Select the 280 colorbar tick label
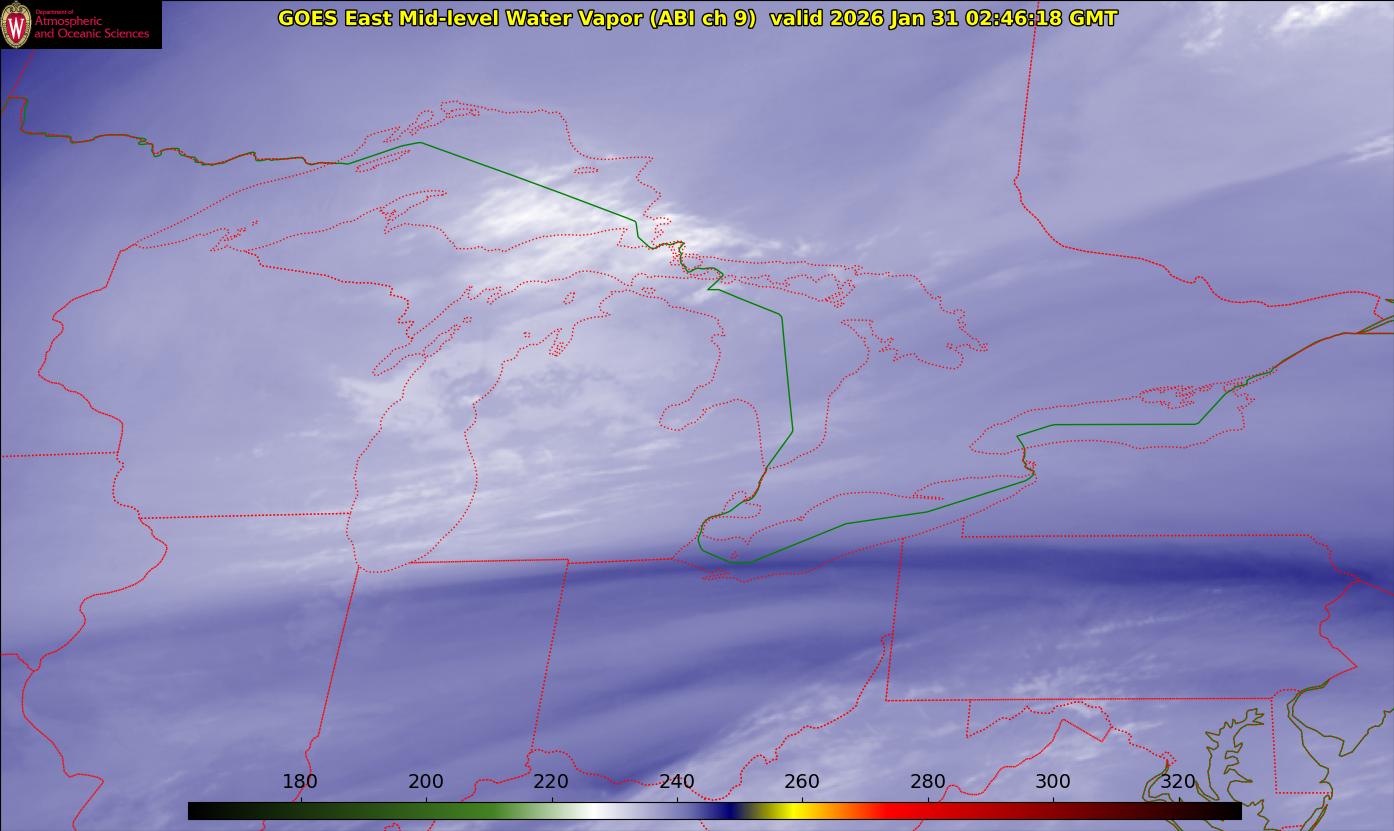The image size is (1394, 831). (x=928, y=782)
